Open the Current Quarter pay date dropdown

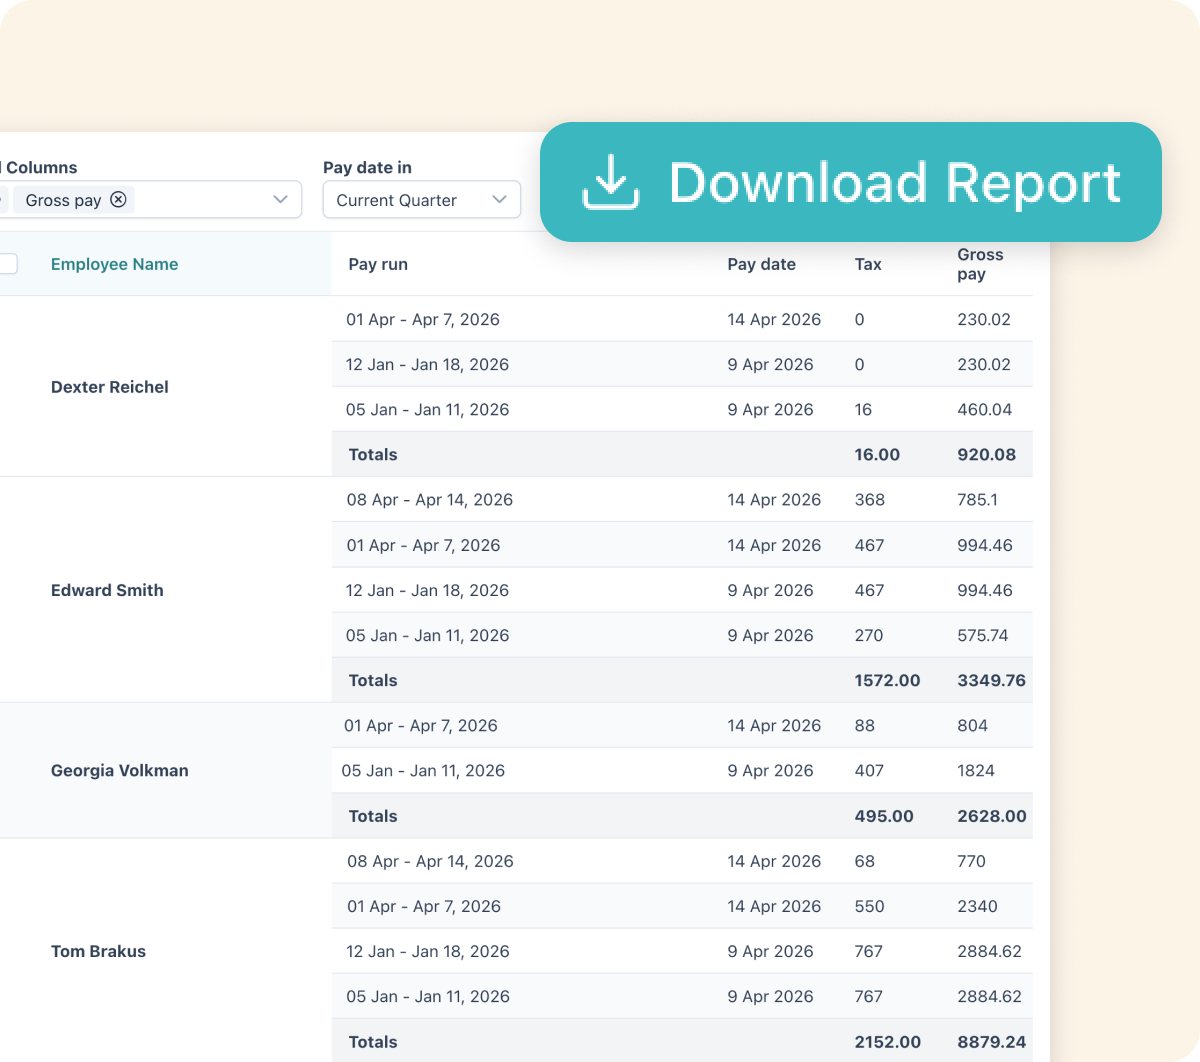pos(421,200)
